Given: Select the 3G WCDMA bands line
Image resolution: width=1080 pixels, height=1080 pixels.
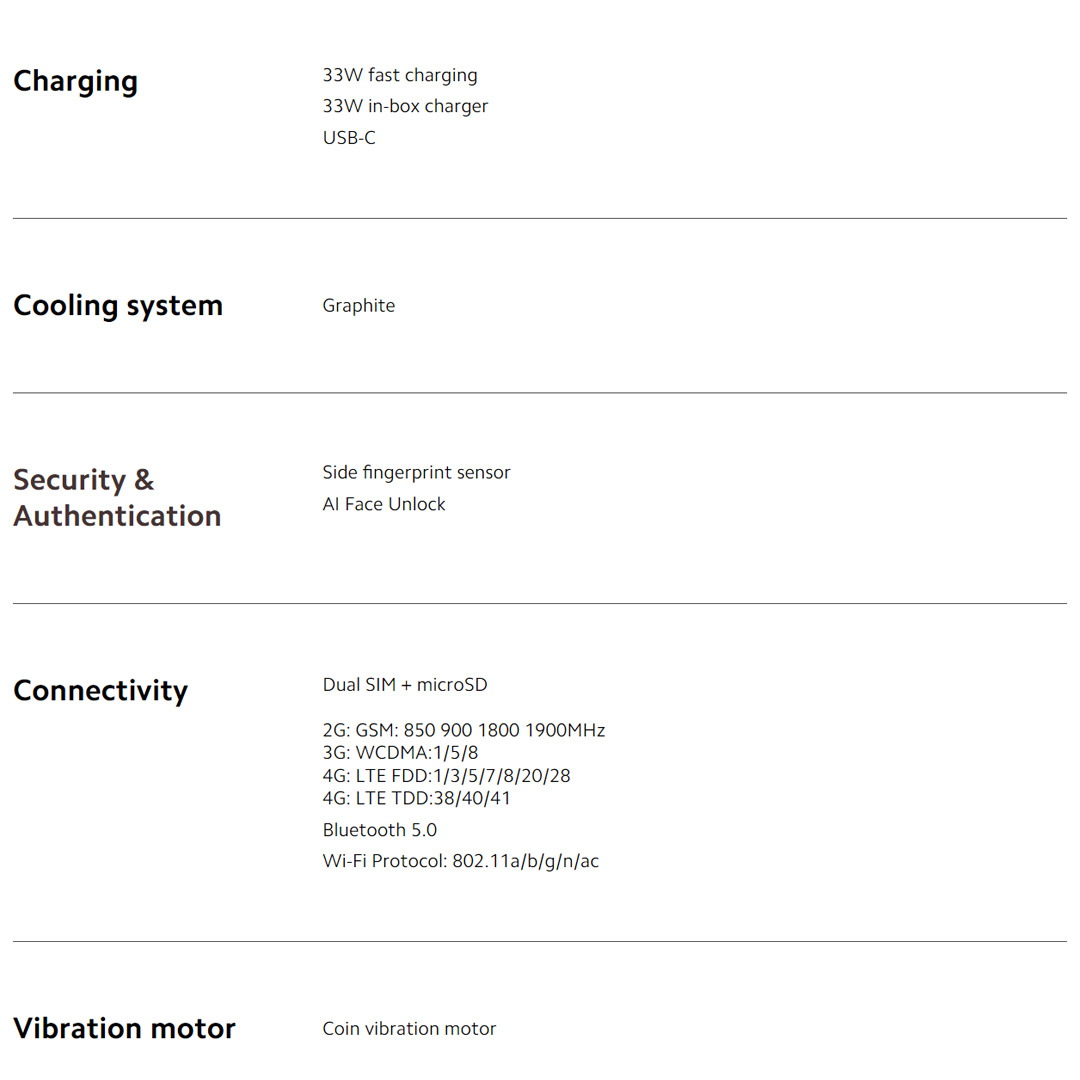Looking at the screenshot, I should pos(400,753).
